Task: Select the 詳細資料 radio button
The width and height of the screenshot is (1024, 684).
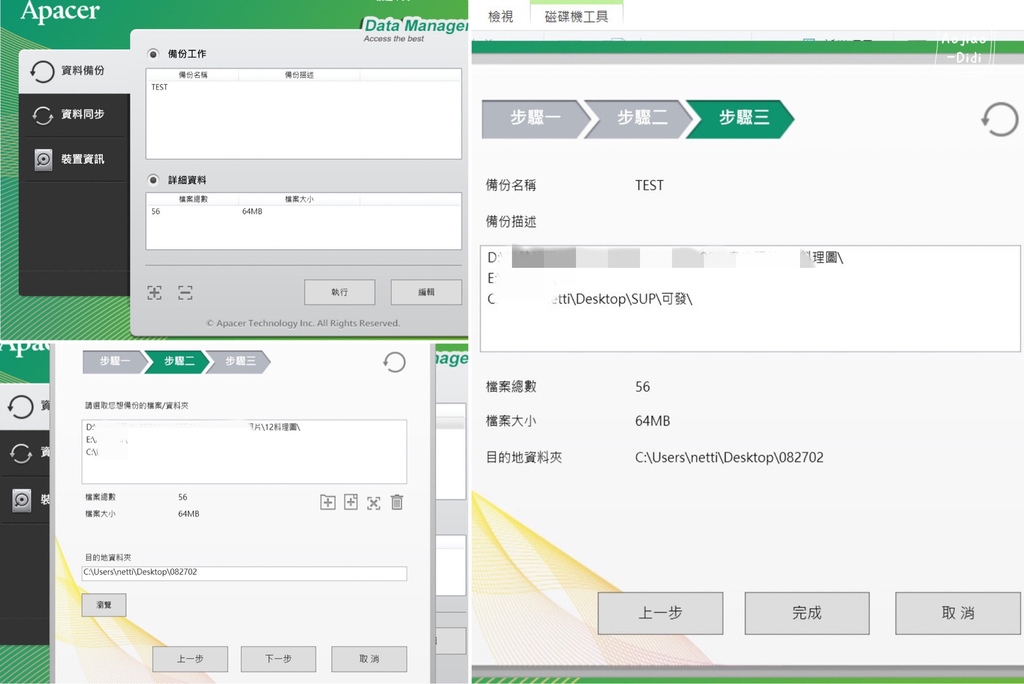Action: 153,180
